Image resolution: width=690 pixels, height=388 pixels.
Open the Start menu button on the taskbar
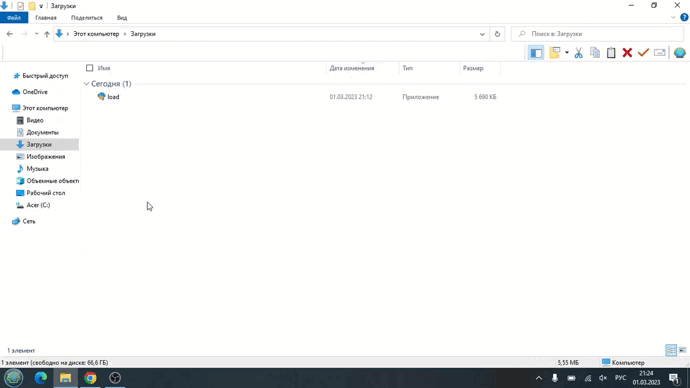pos(14,378)
